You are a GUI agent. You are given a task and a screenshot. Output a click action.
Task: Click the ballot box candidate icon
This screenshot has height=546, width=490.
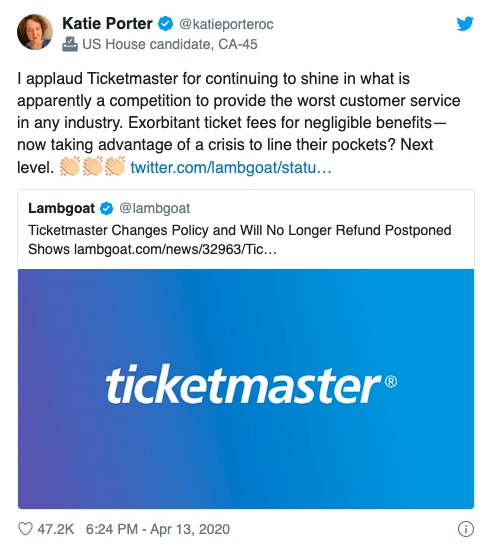click(x=70, y=44)
